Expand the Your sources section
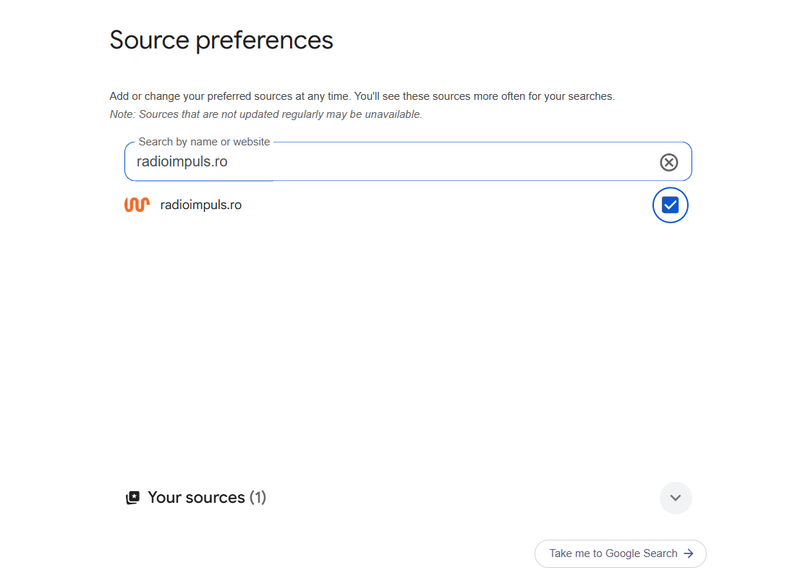This screenshot has width=800, height=586. [x=676, y=498]
